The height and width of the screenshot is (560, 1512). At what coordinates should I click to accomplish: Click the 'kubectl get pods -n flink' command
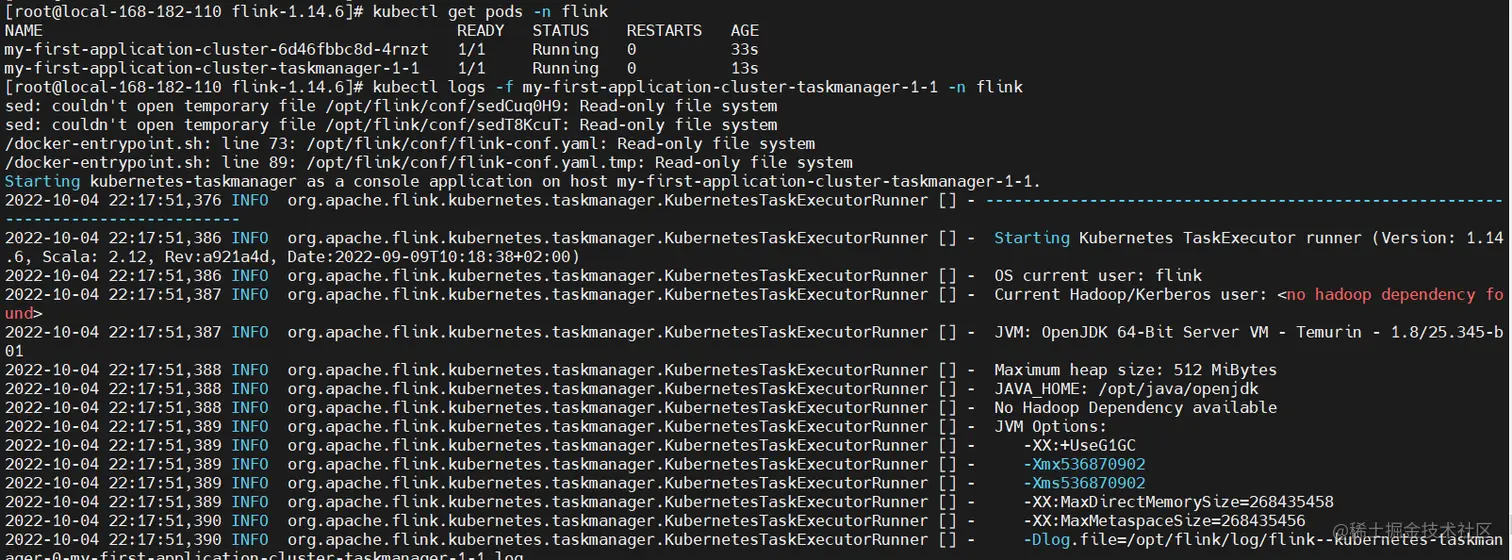(x=490, y=12)
